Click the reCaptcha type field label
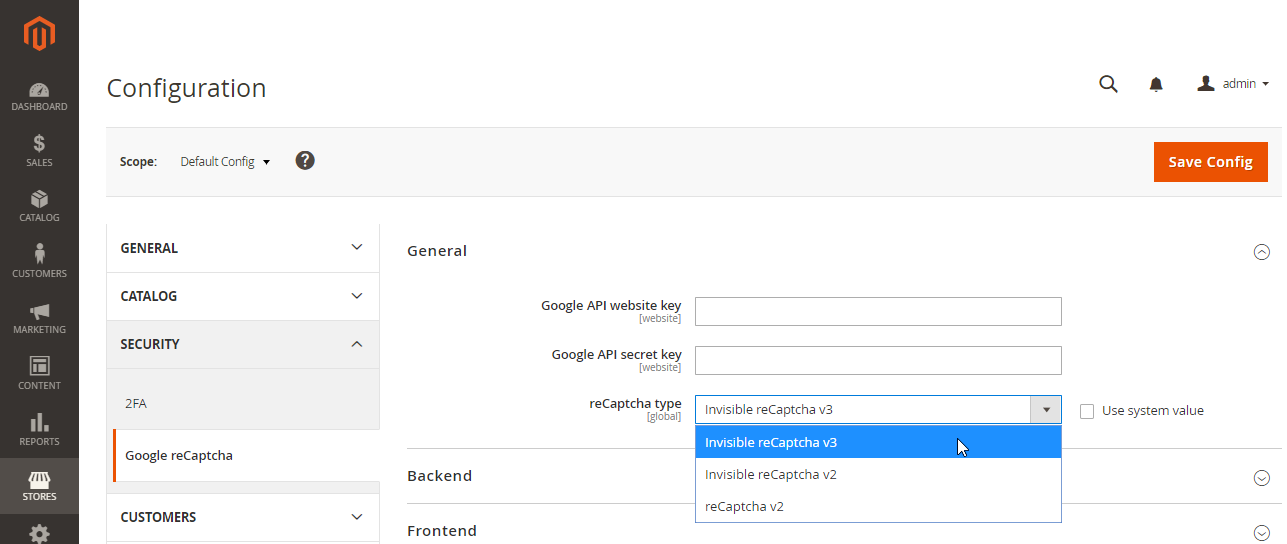This screenshot has width=1287, height=544. [x=635, y=403]
